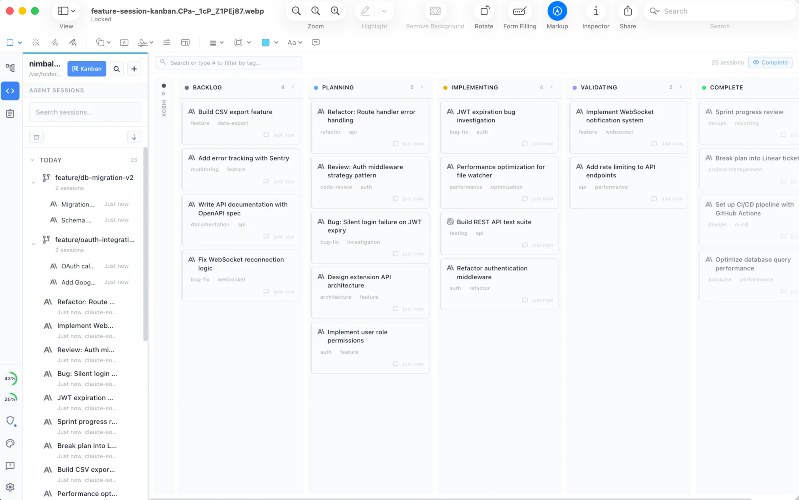Image resolution: width=799 pixels, height=500 pixels.
Task: Click the Remove Background tool
Action: 435,11
